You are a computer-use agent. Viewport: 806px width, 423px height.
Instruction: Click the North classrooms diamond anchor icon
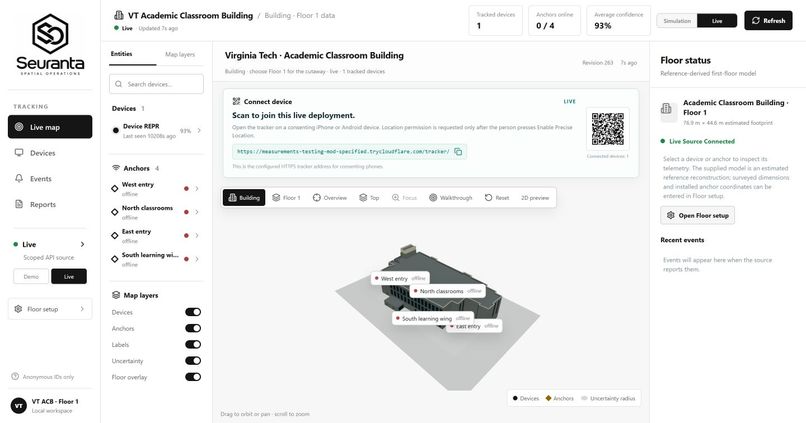coord(115,212)
